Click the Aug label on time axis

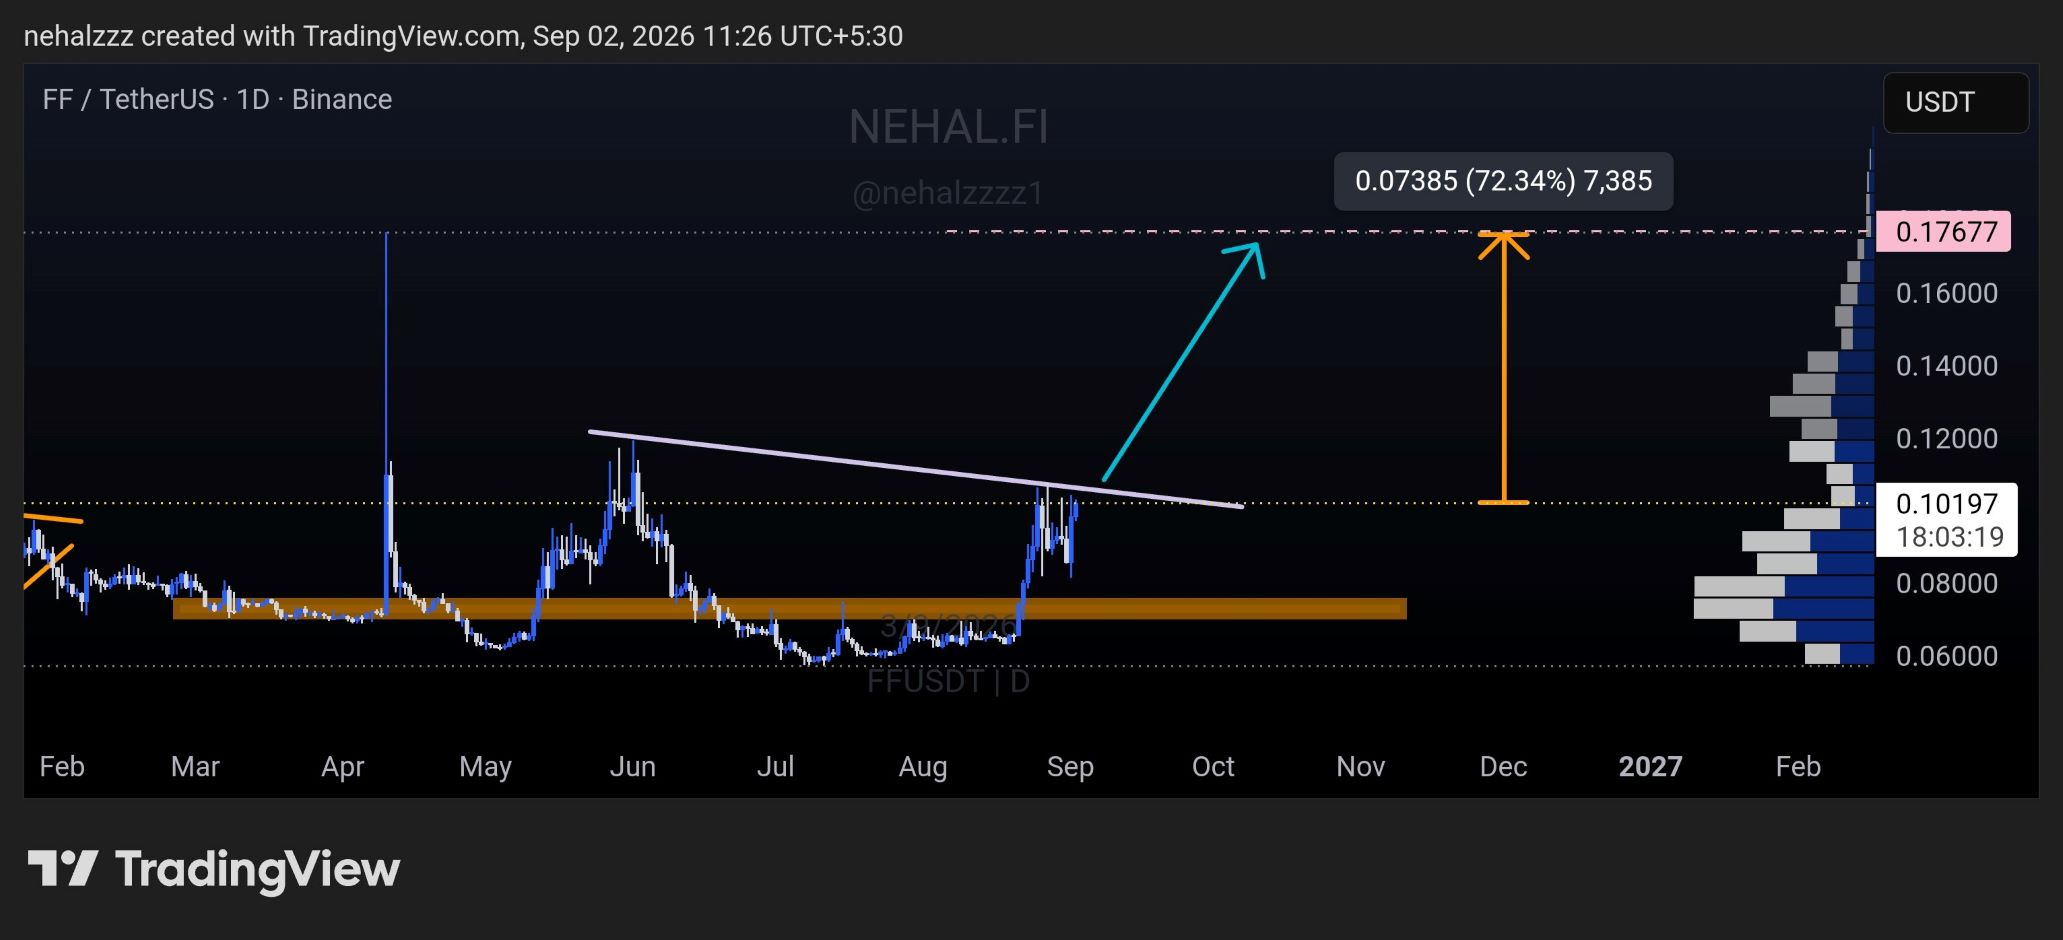coord(922,767)
